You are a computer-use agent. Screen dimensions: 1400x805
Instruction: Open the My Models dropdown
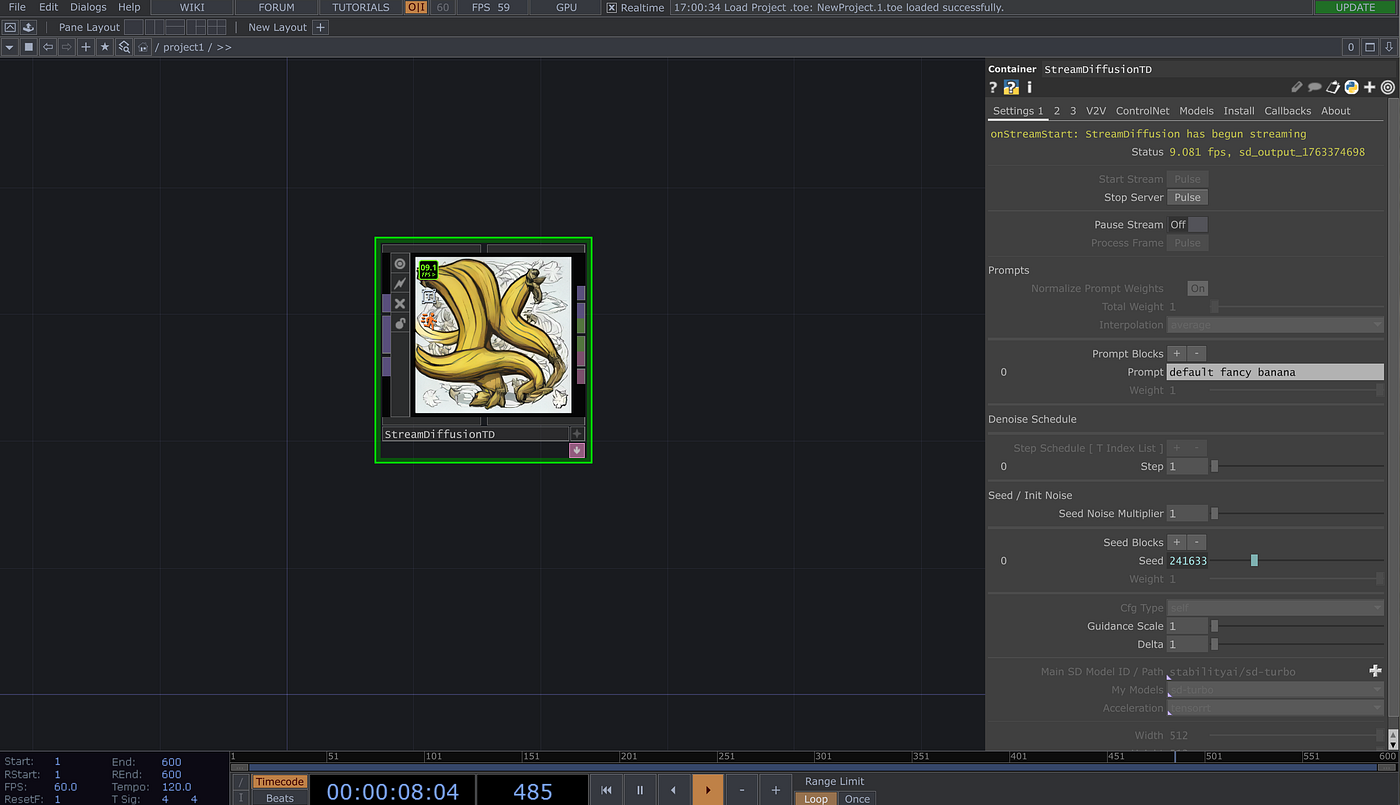(x=1276, y=690)
